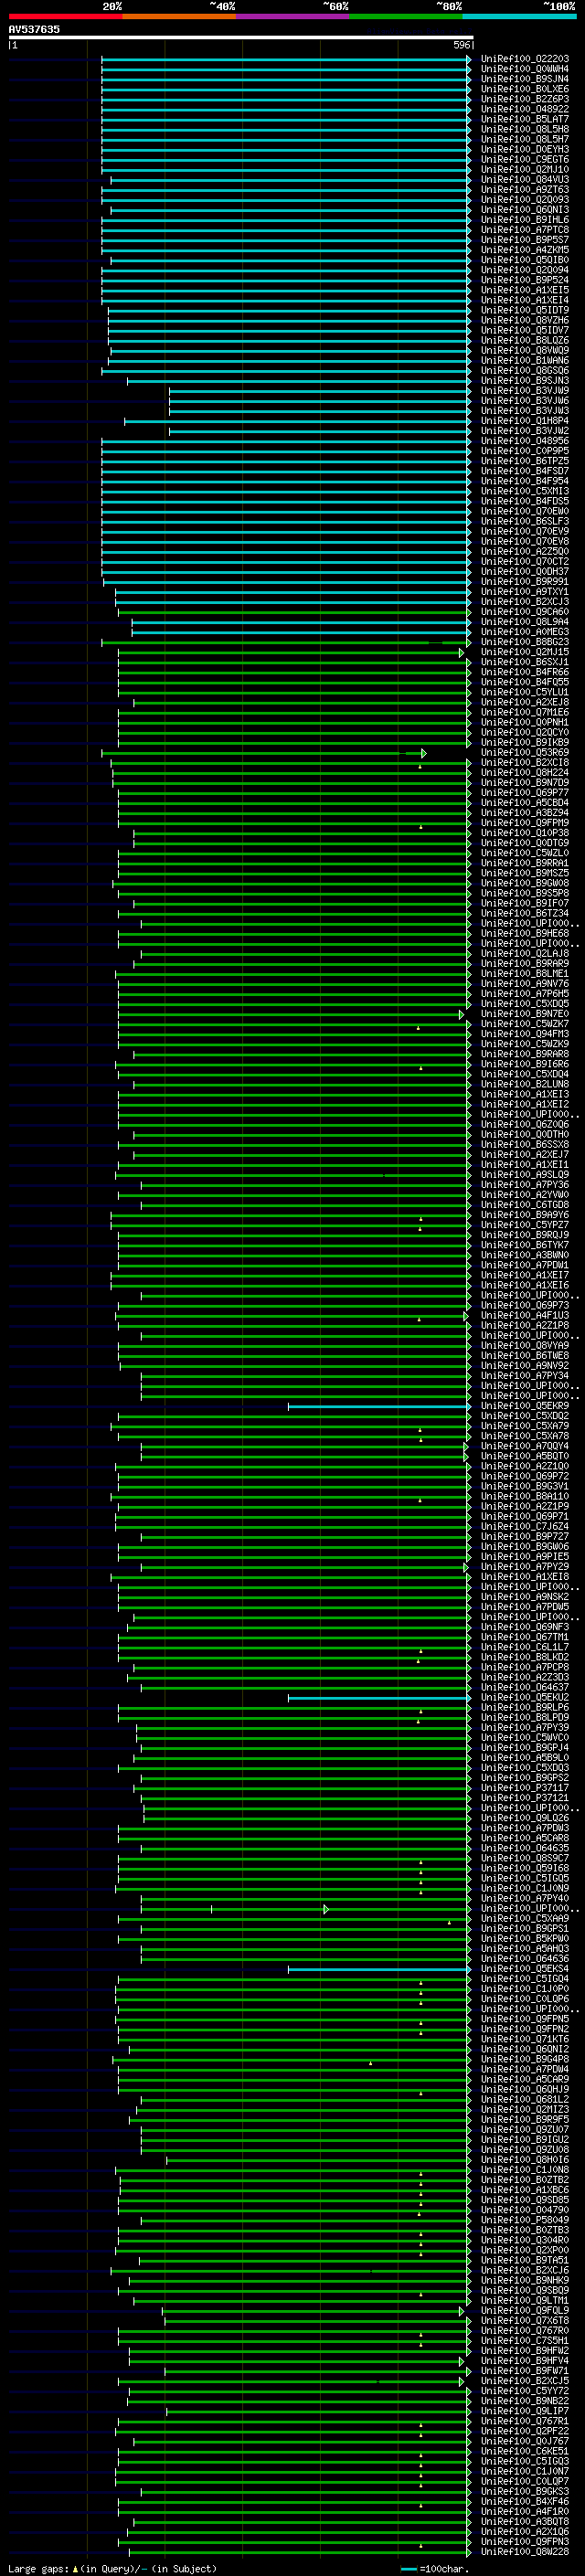This screenshot has width=585, height=2576.
Task: Open hit UniRef100_B2Z6P3
Action: pyautogui.click(x=524, y=99)
